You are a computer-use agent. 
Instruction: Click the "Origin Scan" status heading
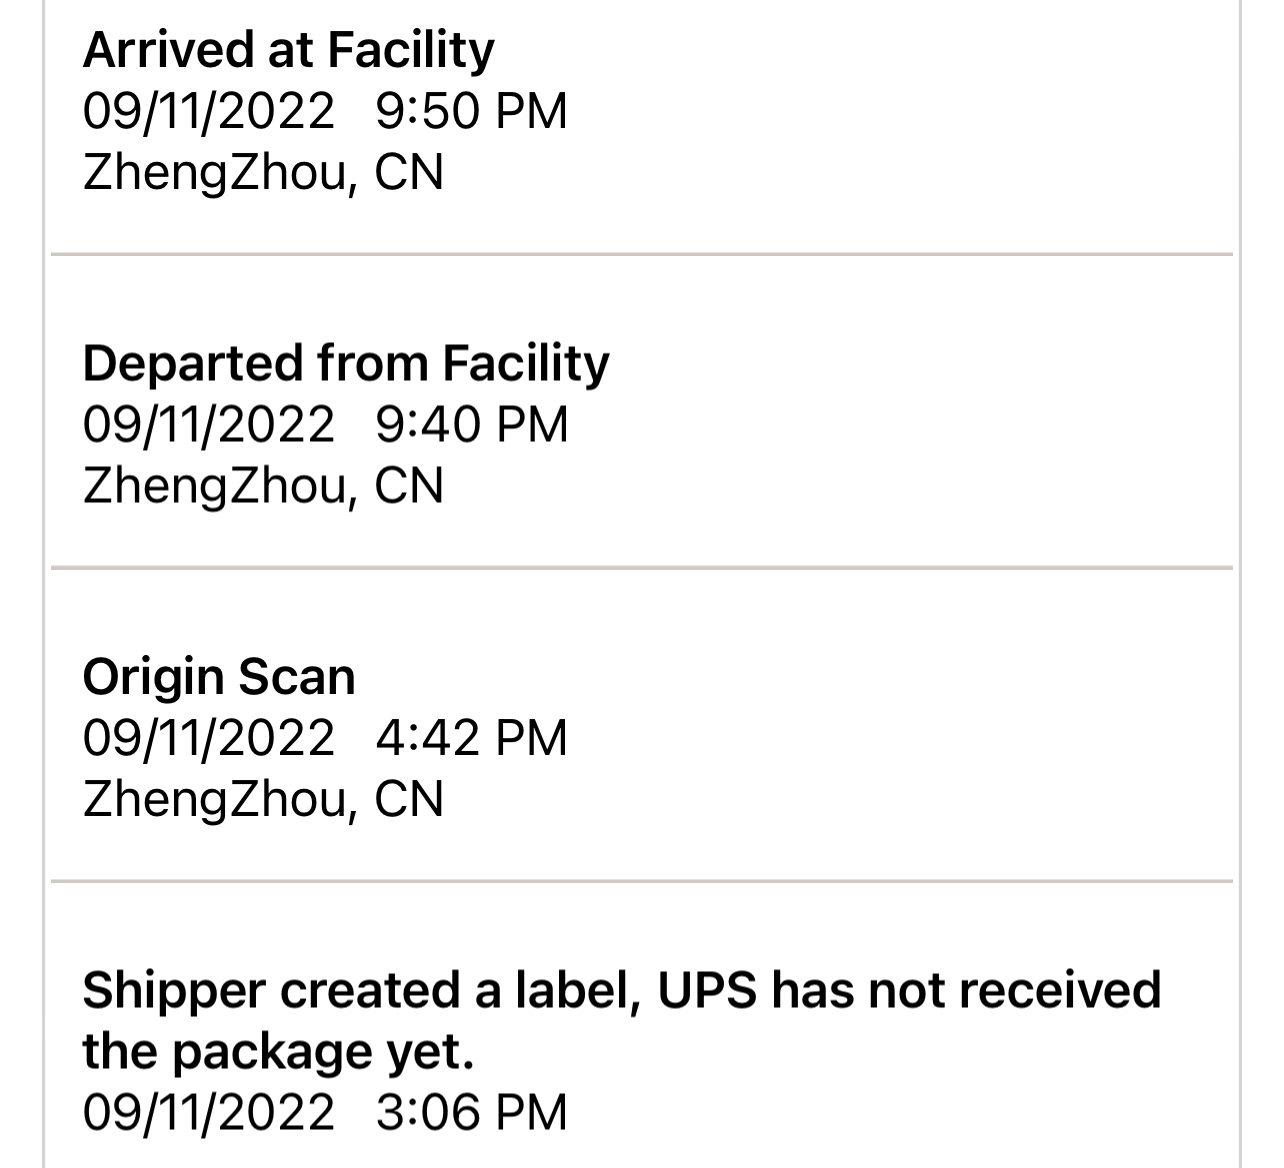pyautogui.click(x=219, y=676)
